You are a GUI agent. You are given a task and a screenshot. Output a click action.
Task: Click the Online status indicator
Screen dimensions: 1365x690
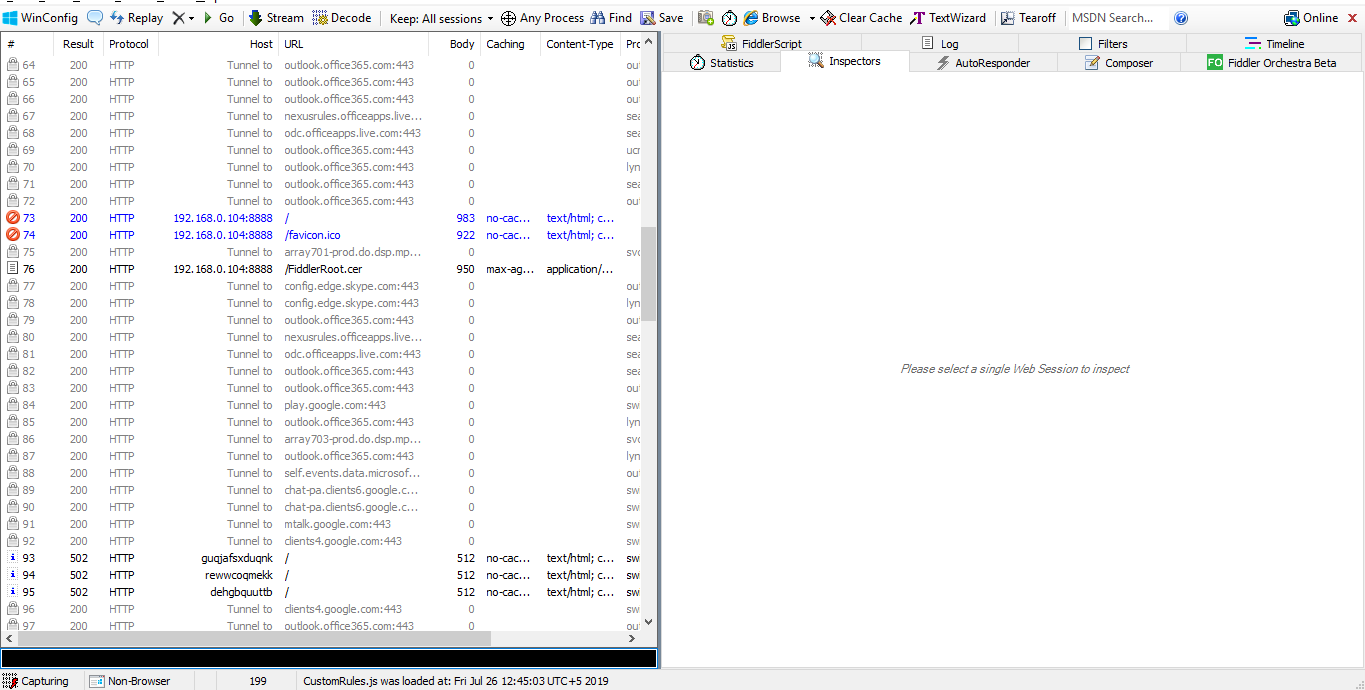click(x=1311, y=18)
